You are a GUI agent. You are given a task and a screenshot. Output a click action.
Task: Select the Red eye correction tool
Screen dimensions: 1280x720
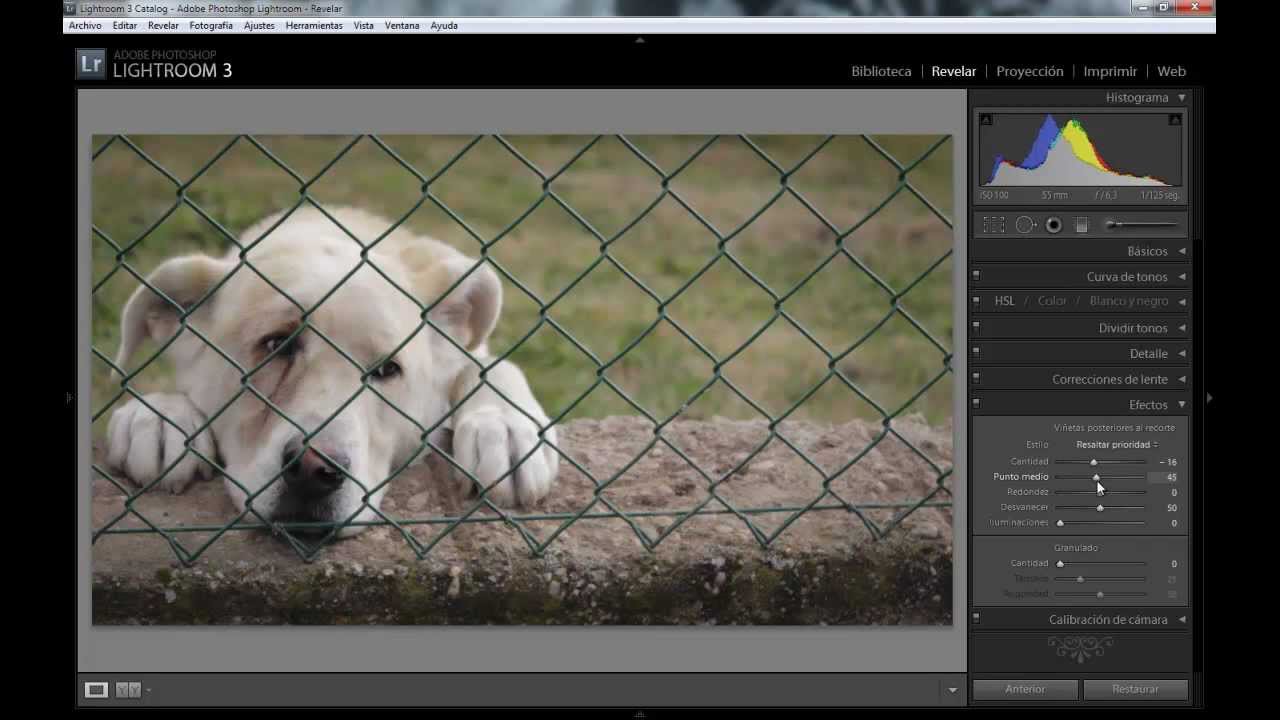tap(1053, 226)
